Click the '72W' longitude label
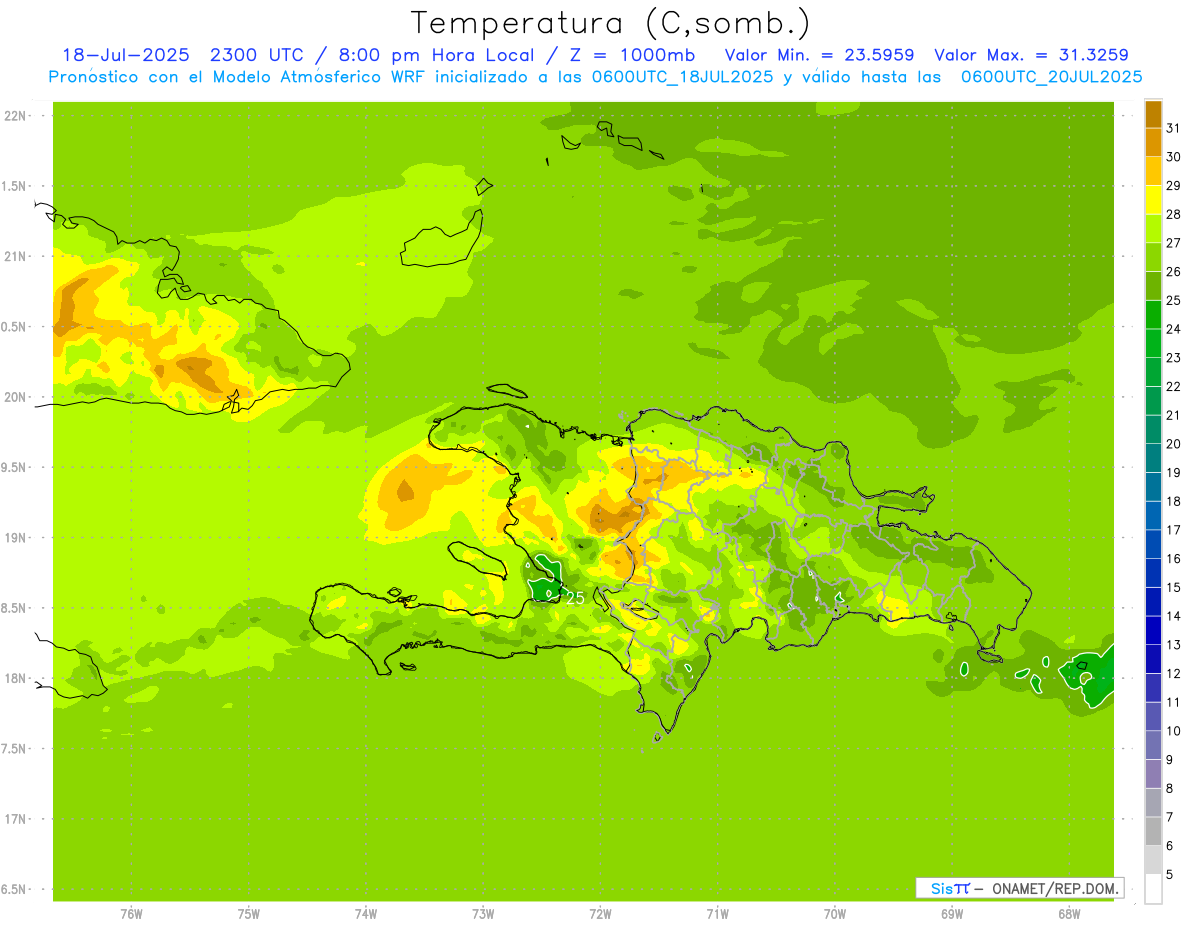Image resolution: width=1200 pixels, height=927 pixels. click(600, 913)
